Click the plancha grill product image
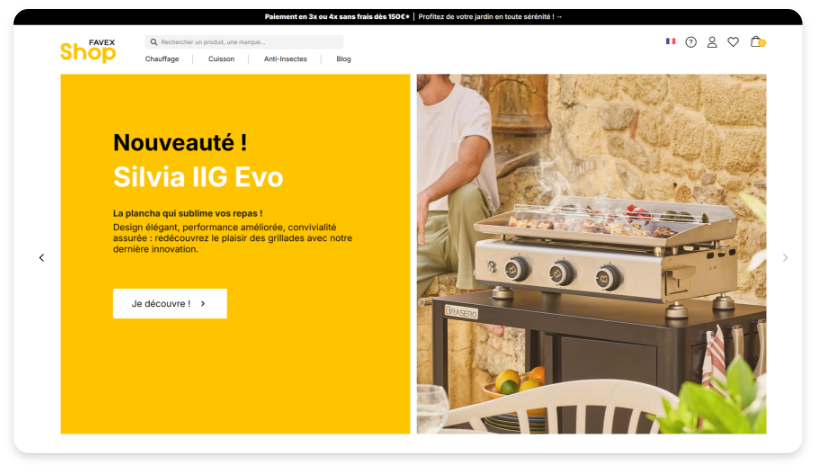816x471 pixels. [x=591, y=254]
